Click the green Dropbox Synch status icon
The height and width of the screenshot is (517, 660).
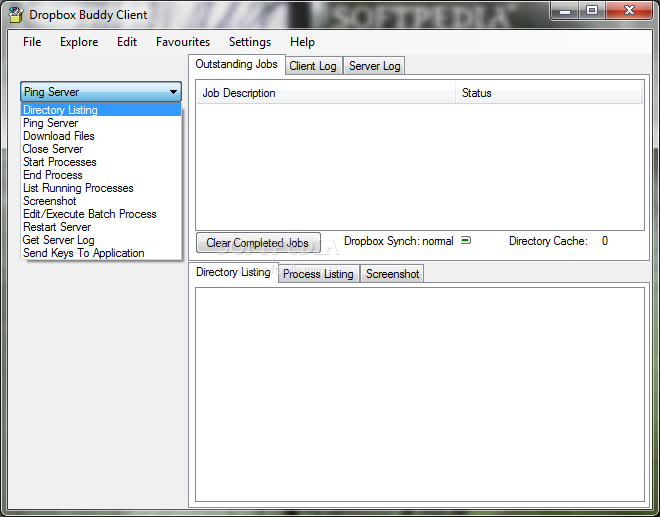(466, 240)
